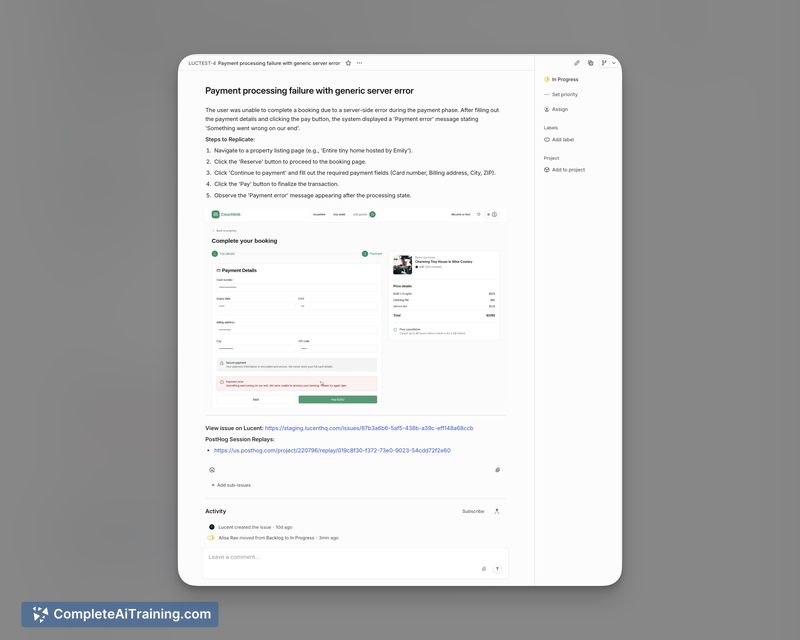Subscribe to issue activity
The height and width of the screenshot is (640, 800).
(472, 511)
